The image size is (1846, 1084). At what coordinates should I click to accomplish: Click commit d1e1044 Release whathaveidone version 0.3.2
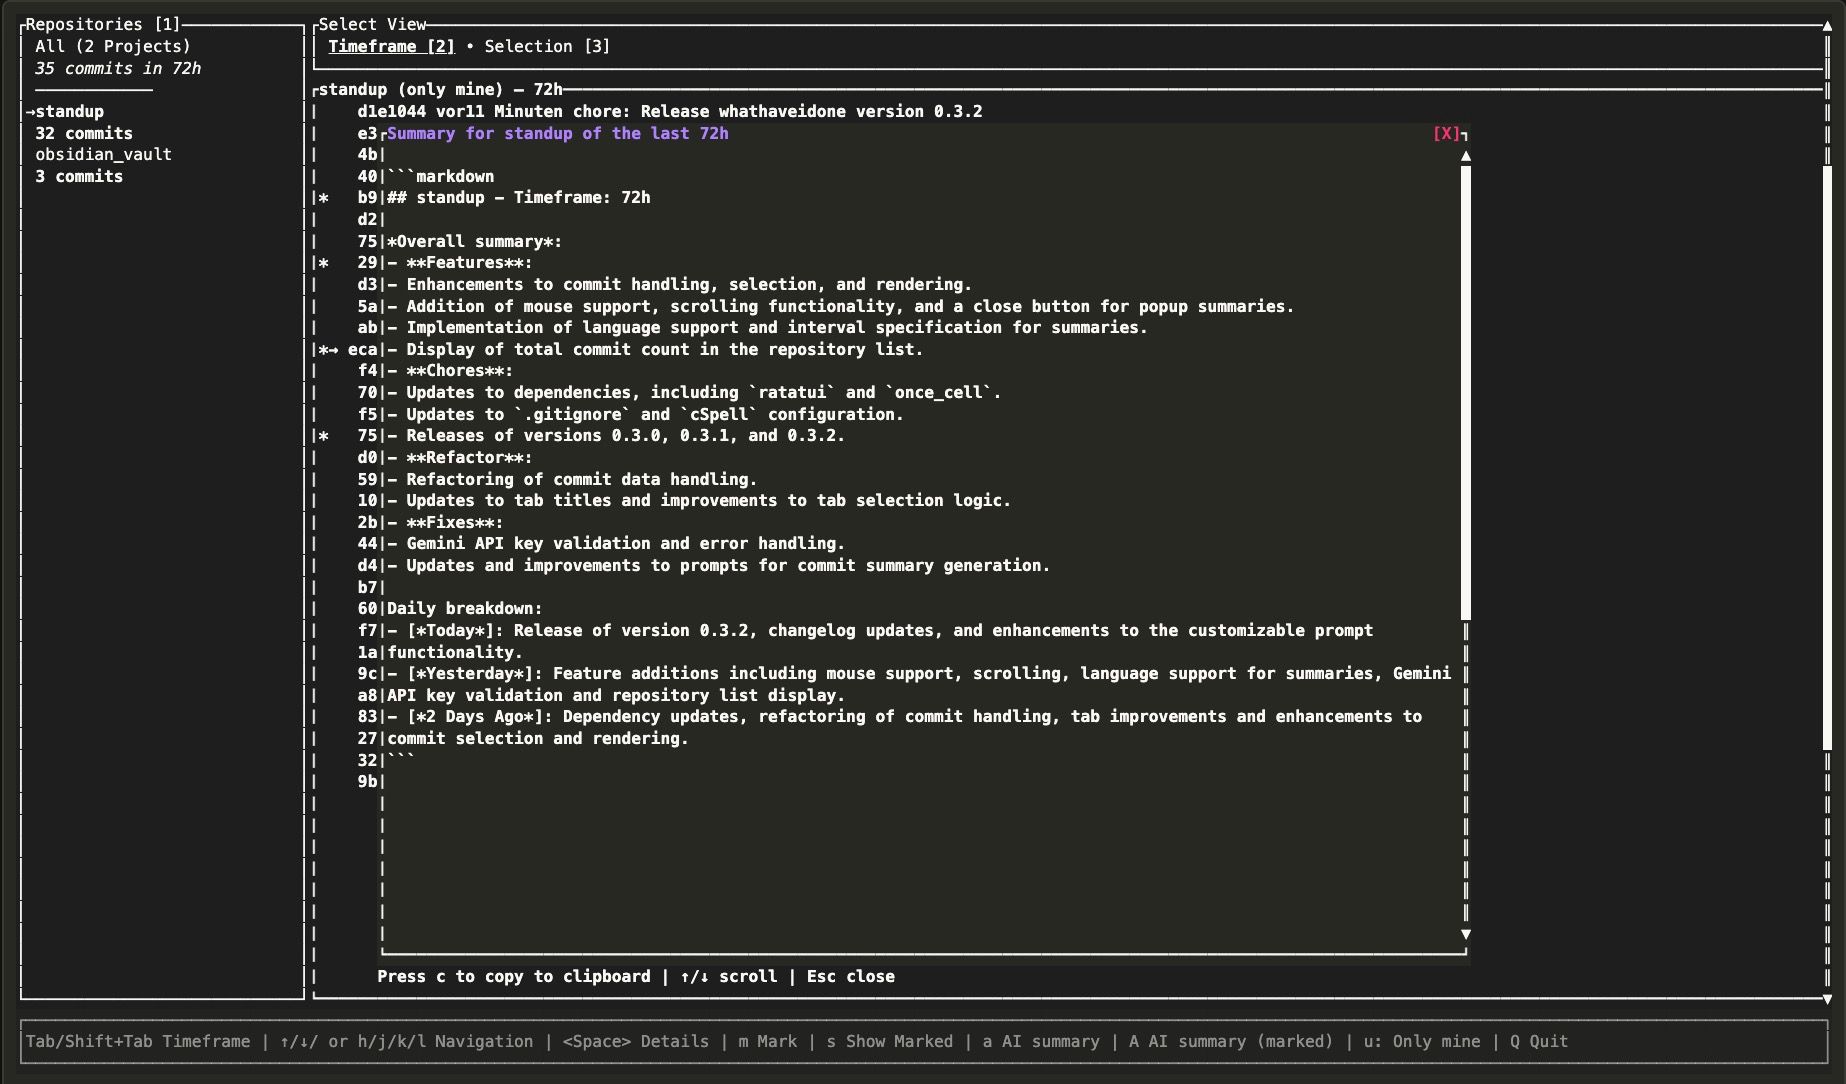tap(670, 111)
